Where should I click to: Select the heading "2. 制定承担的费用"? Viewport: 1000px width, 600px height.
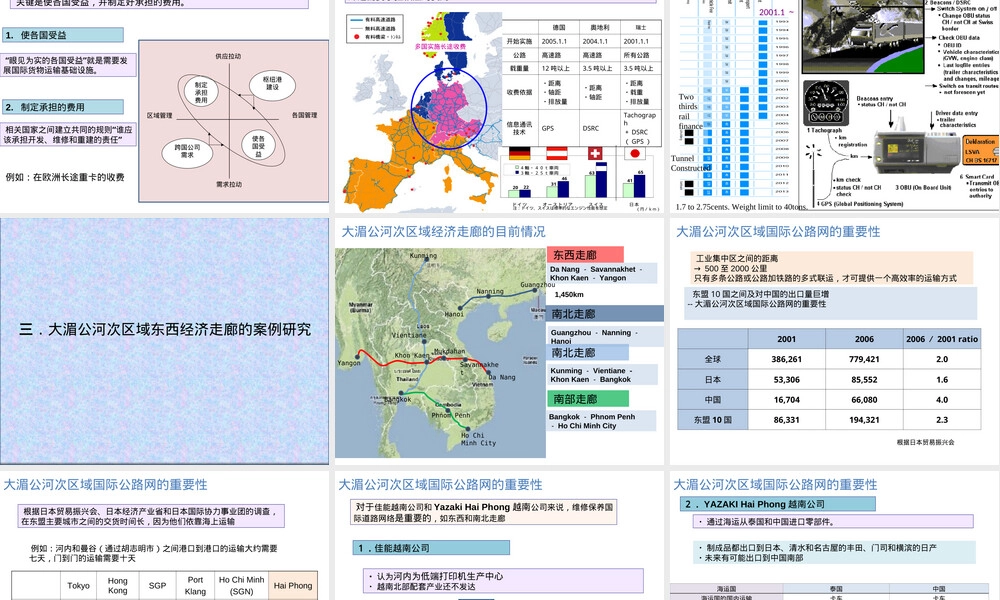62,107
